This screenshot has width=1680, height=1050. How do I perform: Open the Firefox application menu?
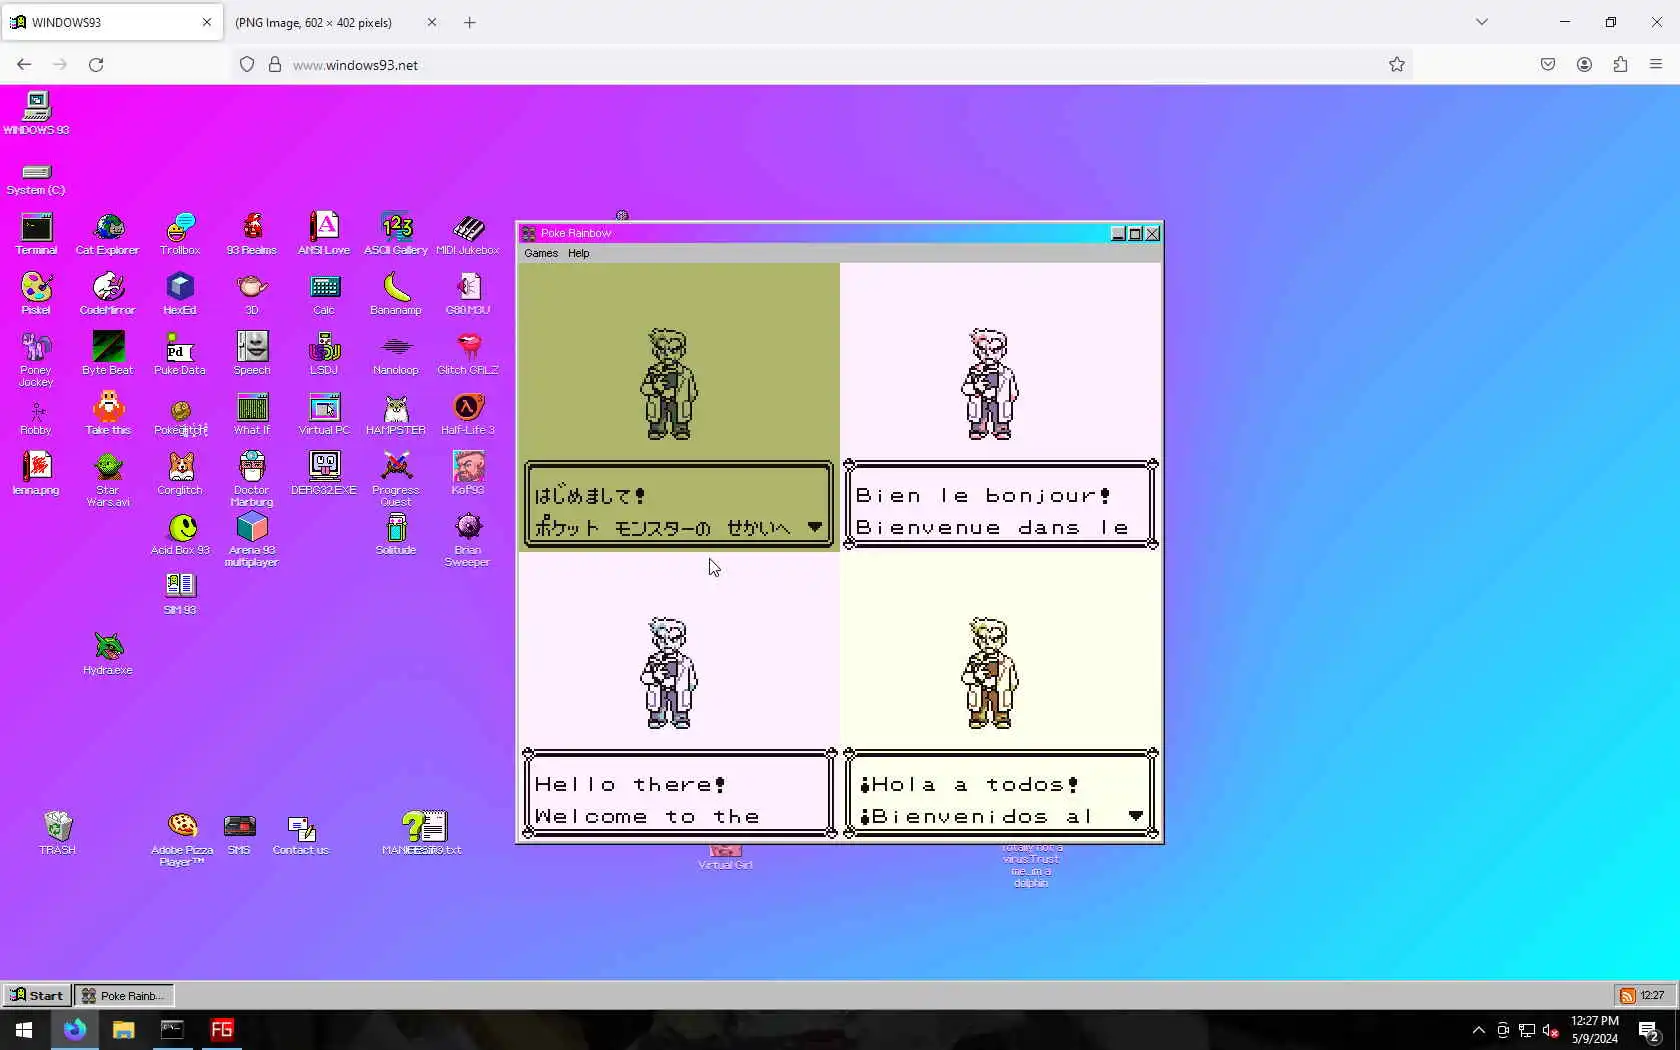1656,65
